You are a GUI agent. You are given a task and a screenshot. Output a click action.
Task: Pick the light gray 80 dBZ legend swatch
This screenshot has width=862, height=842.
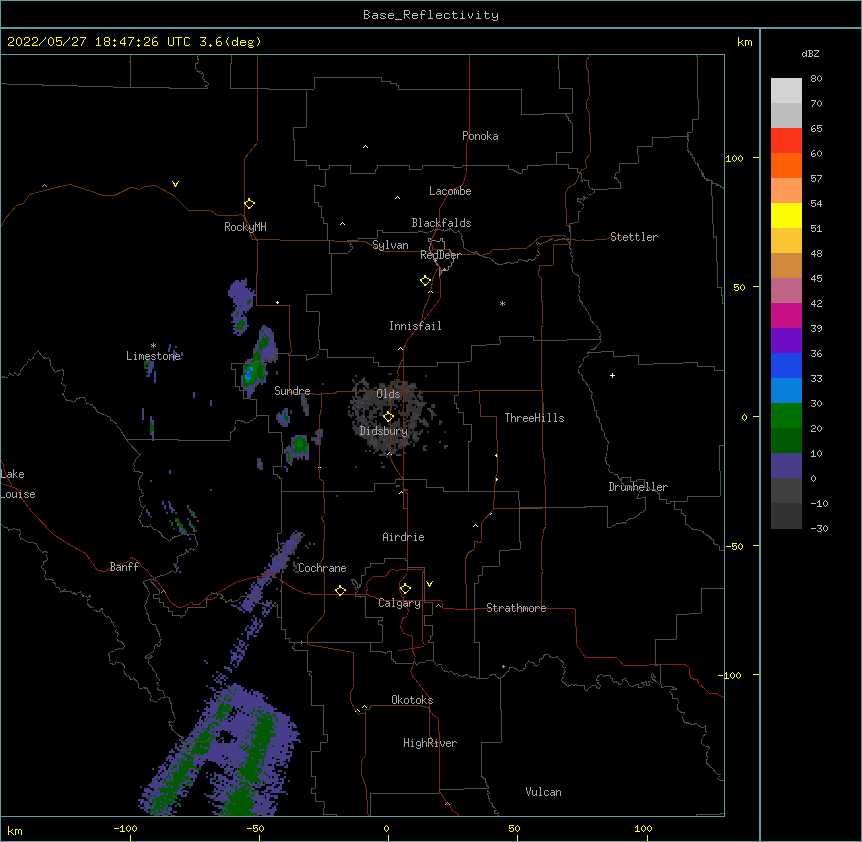tap(786, 91)
